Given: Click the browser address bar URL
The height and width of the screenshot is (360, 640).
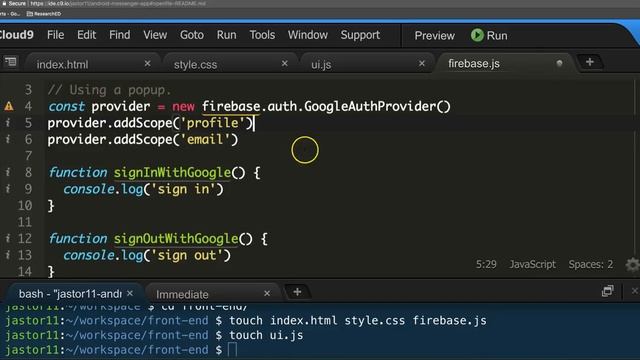Looking at the screenshot, I should [118, 4].
